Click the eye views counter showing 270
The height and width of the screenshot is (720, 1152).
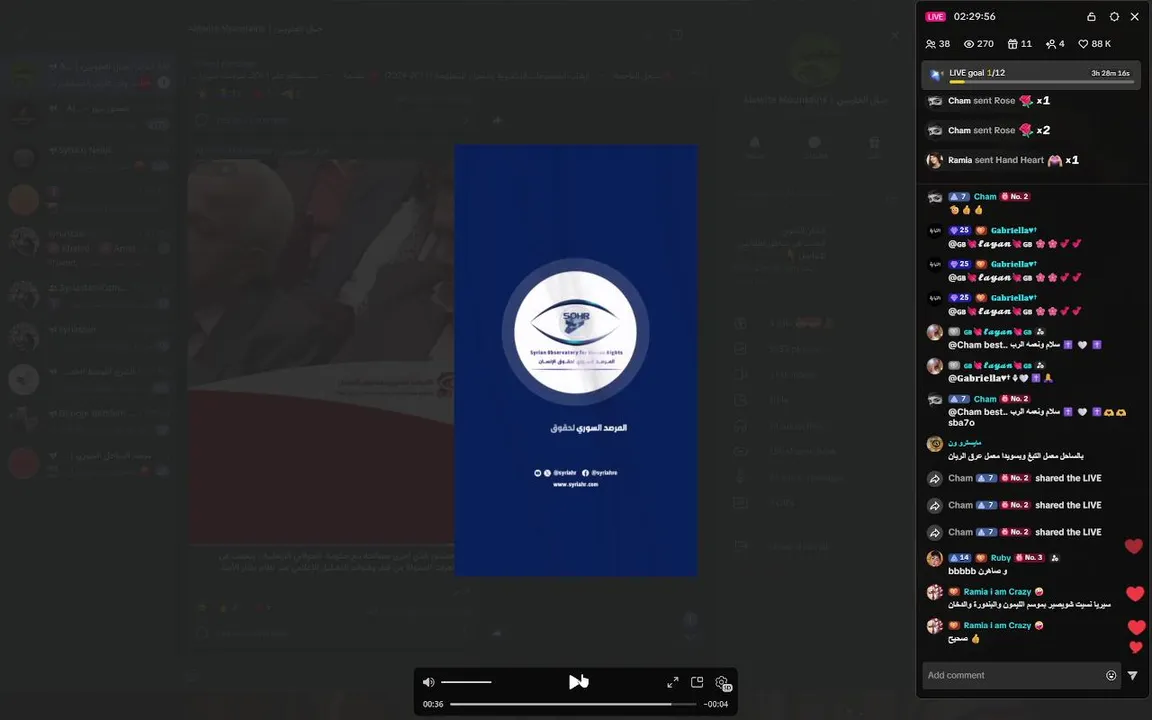pyautogui.click(x=979, y=44)
